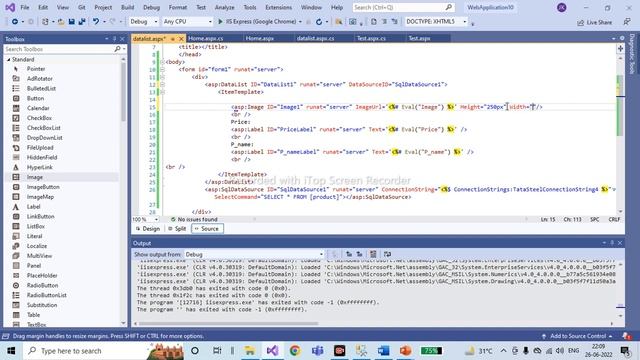Screen dimensions: 640x360
Task: Toggle auto-hide pin on Output panel
Action: coord(612,243)
